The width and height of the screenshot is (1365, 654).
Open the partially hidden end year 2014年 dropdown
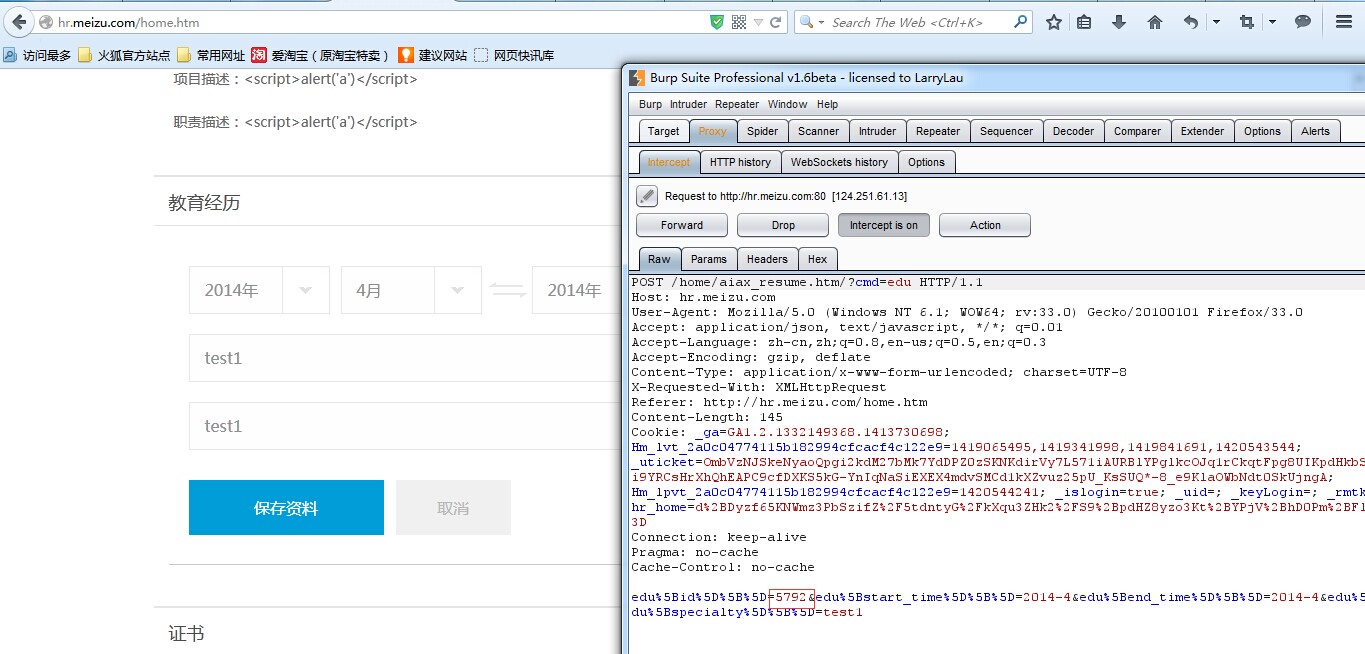576,290
